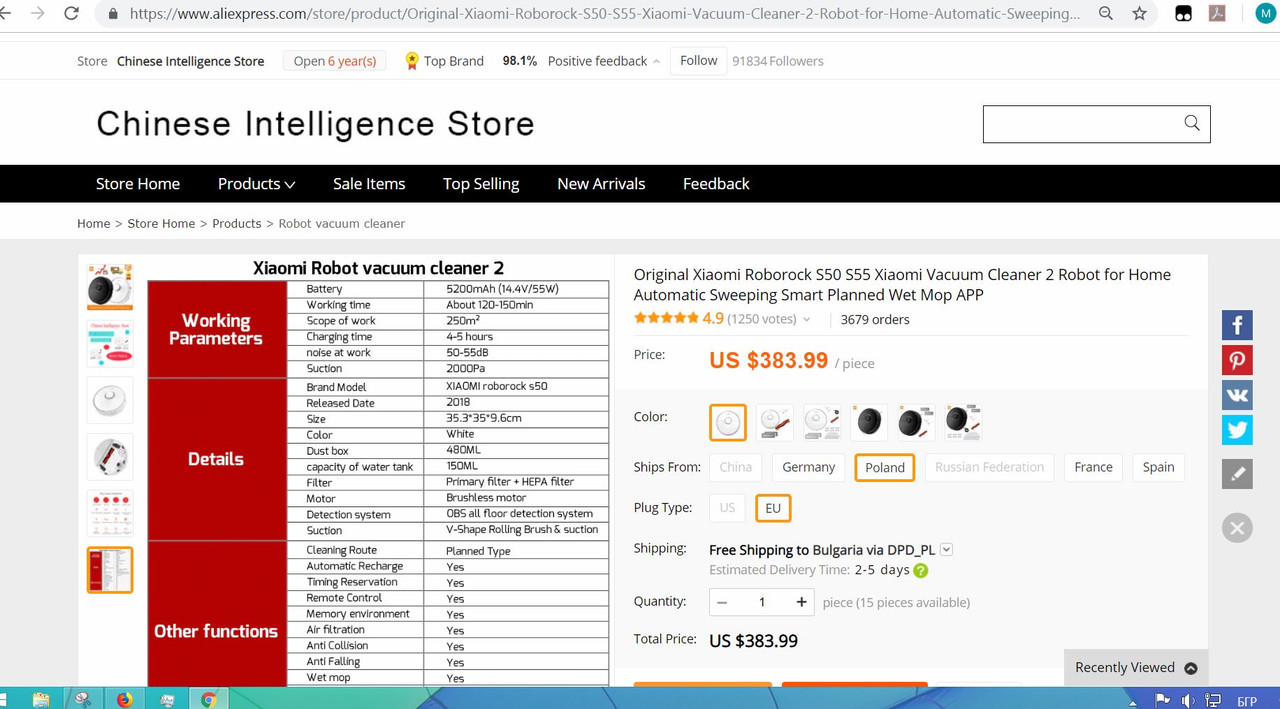Choose the US plug type

727,508
